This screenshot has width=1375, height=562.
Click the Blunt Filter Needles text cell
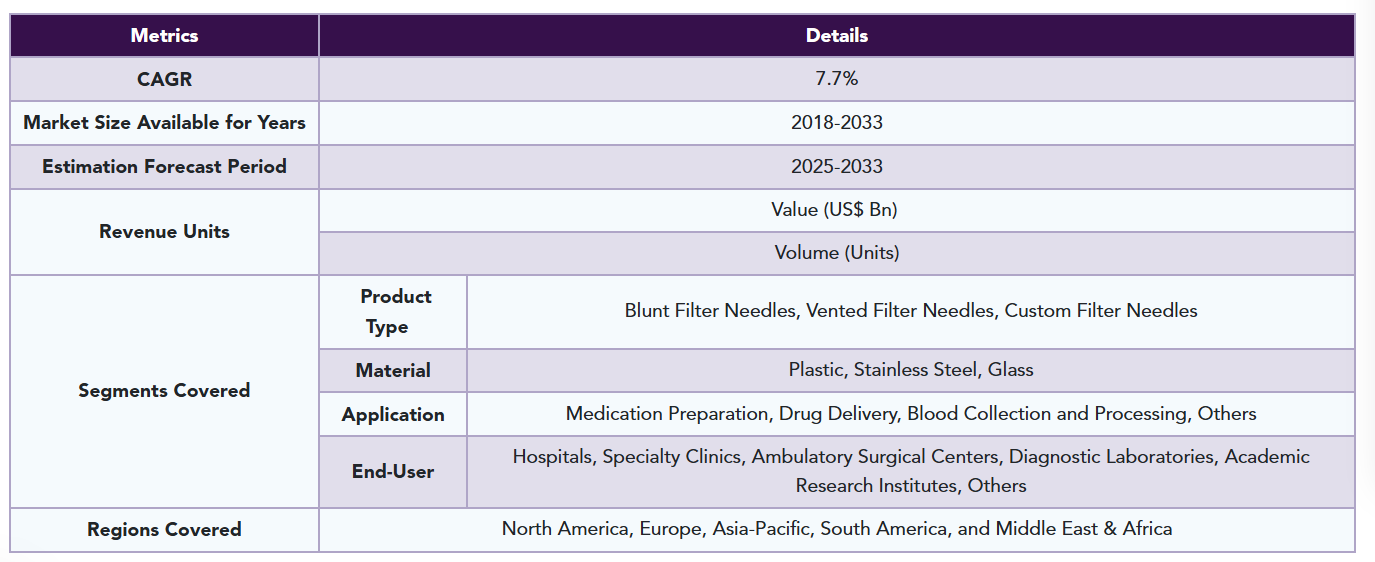(911, 312)
